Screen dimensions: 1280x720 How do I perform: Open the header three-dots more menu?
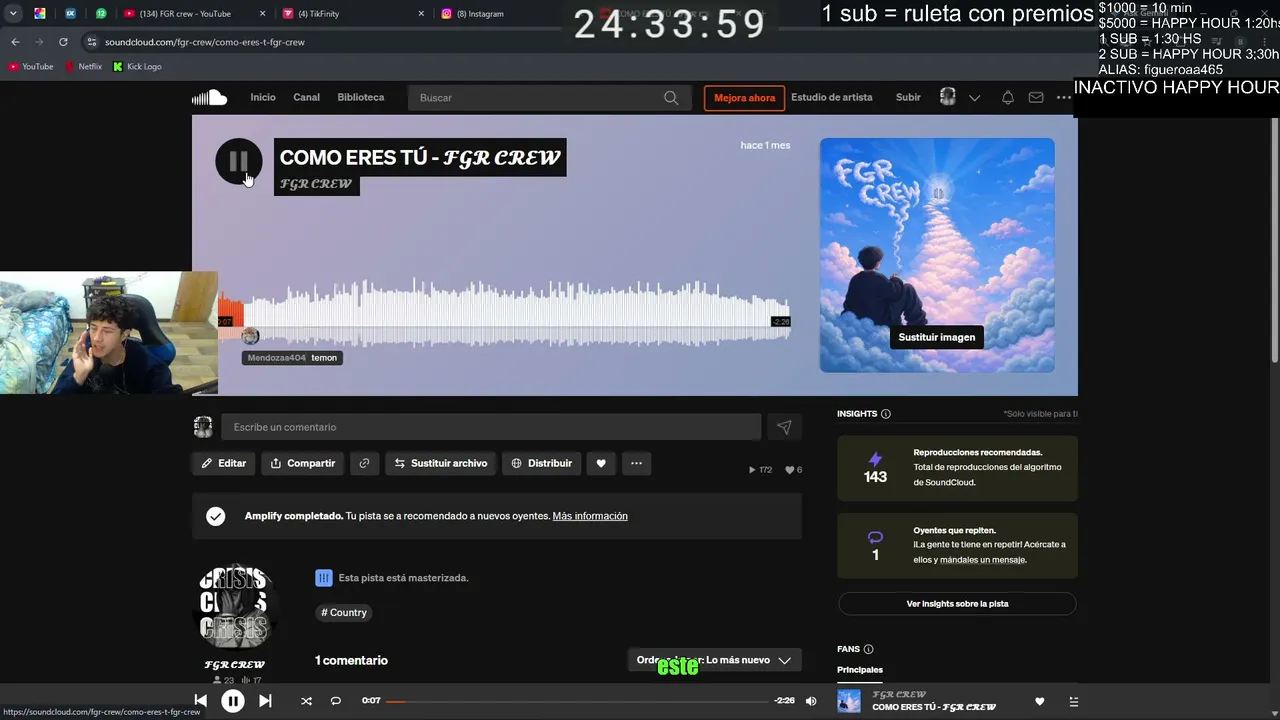[x=1063, y=98]
